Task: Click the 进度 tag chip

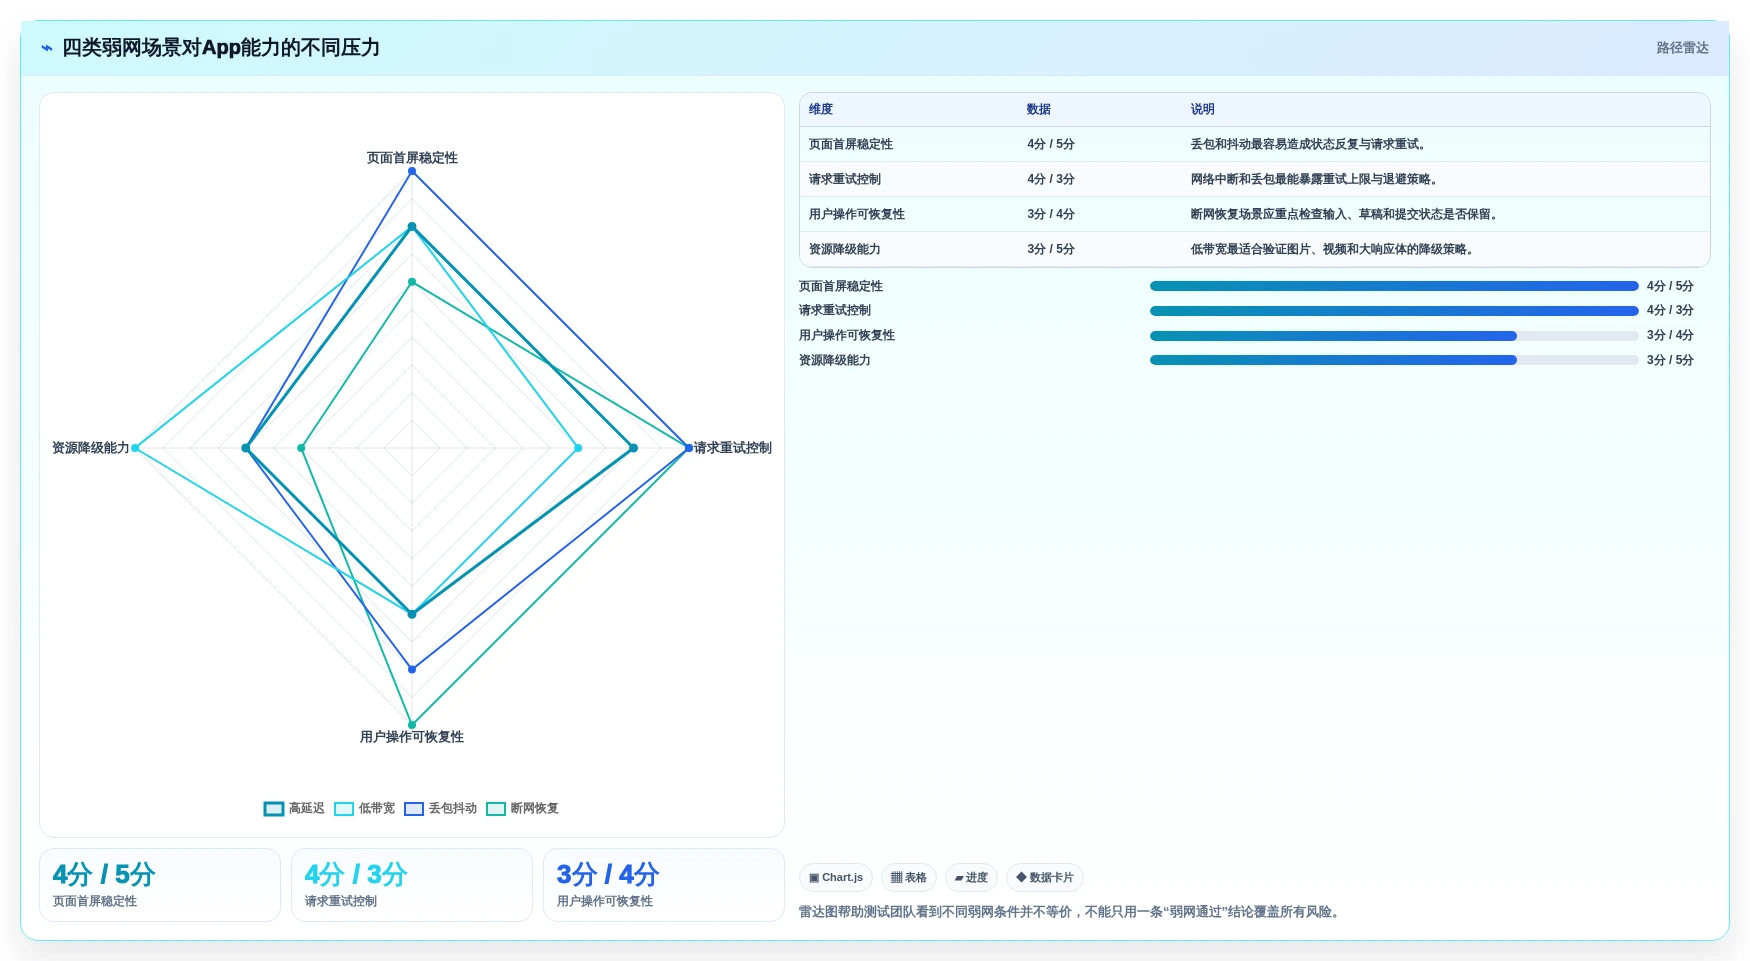Action: coord(971,878)
